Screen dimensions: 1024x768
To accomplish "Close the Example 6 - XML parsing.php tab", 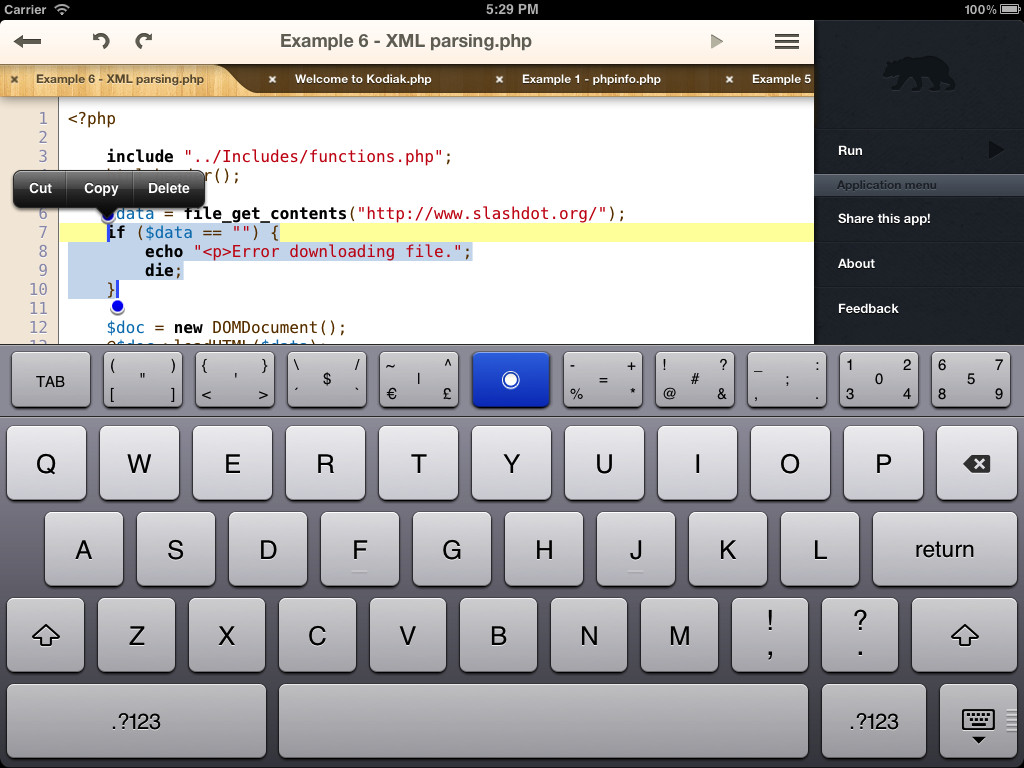I will [x=14, y=79].
